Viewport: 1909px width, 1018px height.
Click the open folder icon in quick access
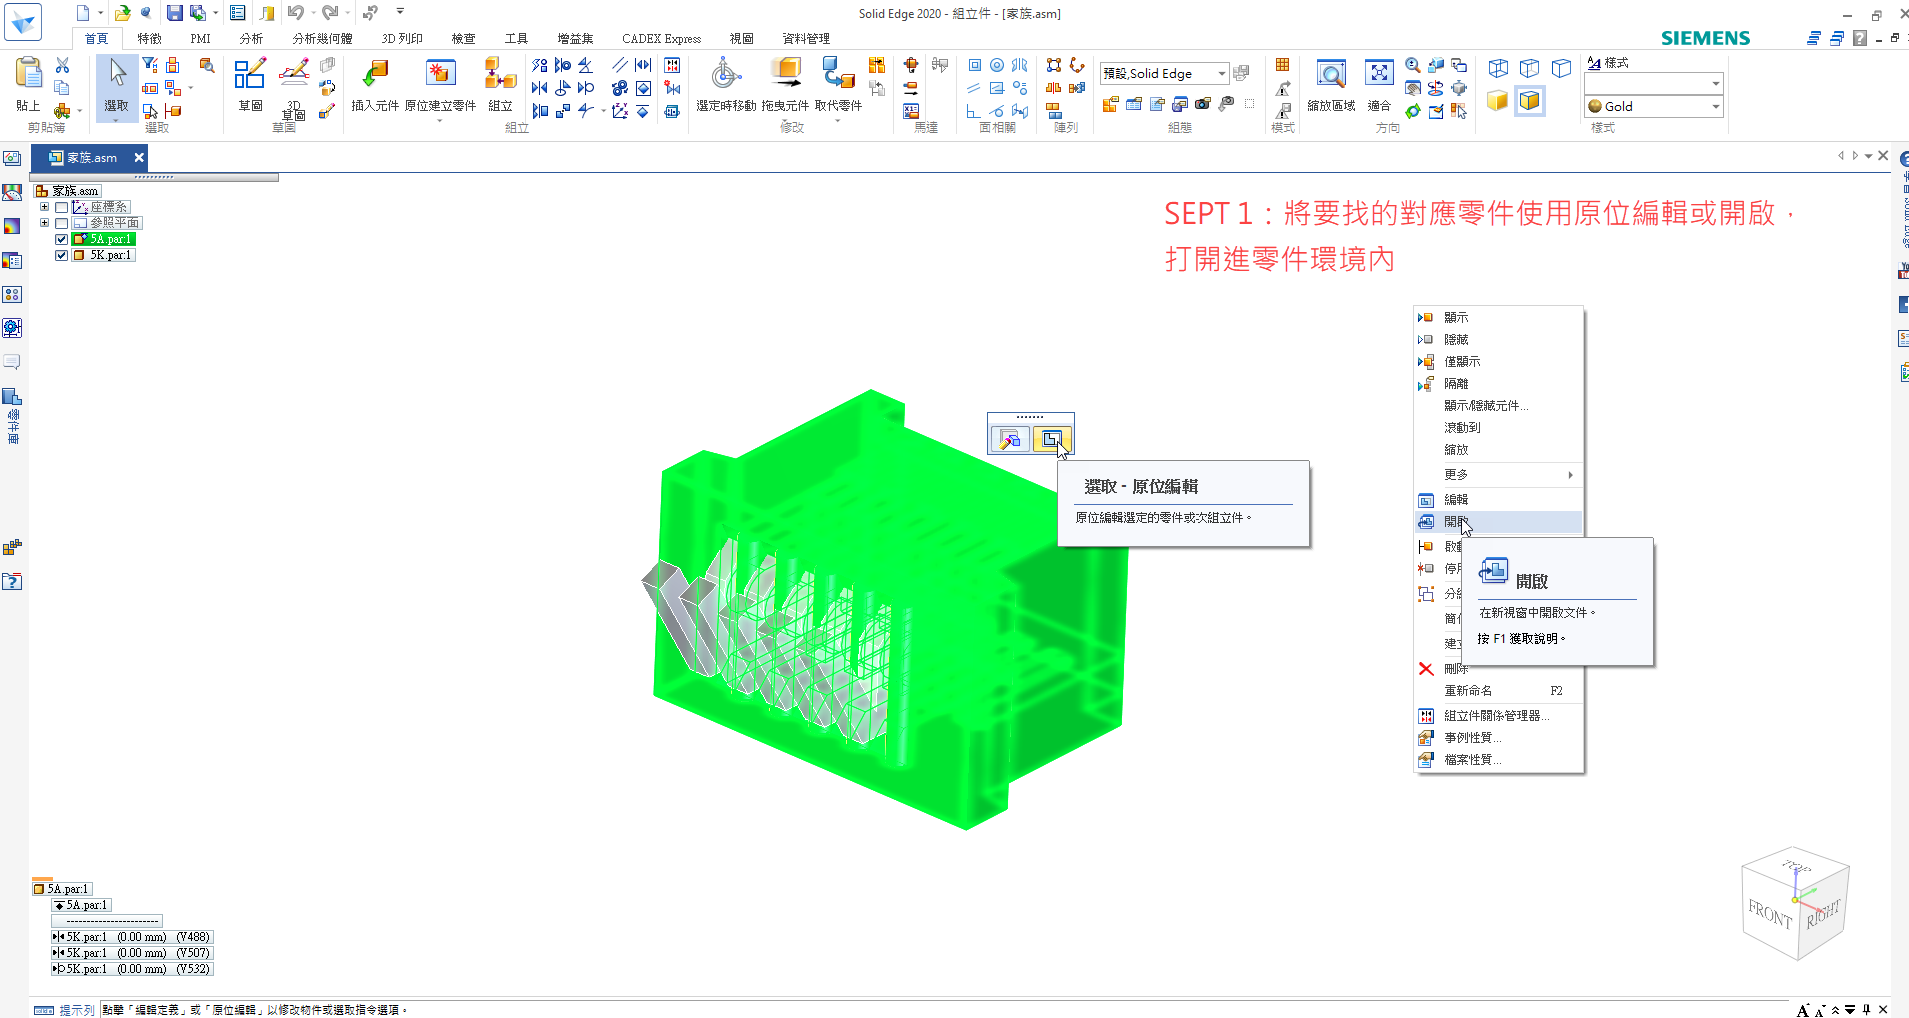click(x=122, y=13)
